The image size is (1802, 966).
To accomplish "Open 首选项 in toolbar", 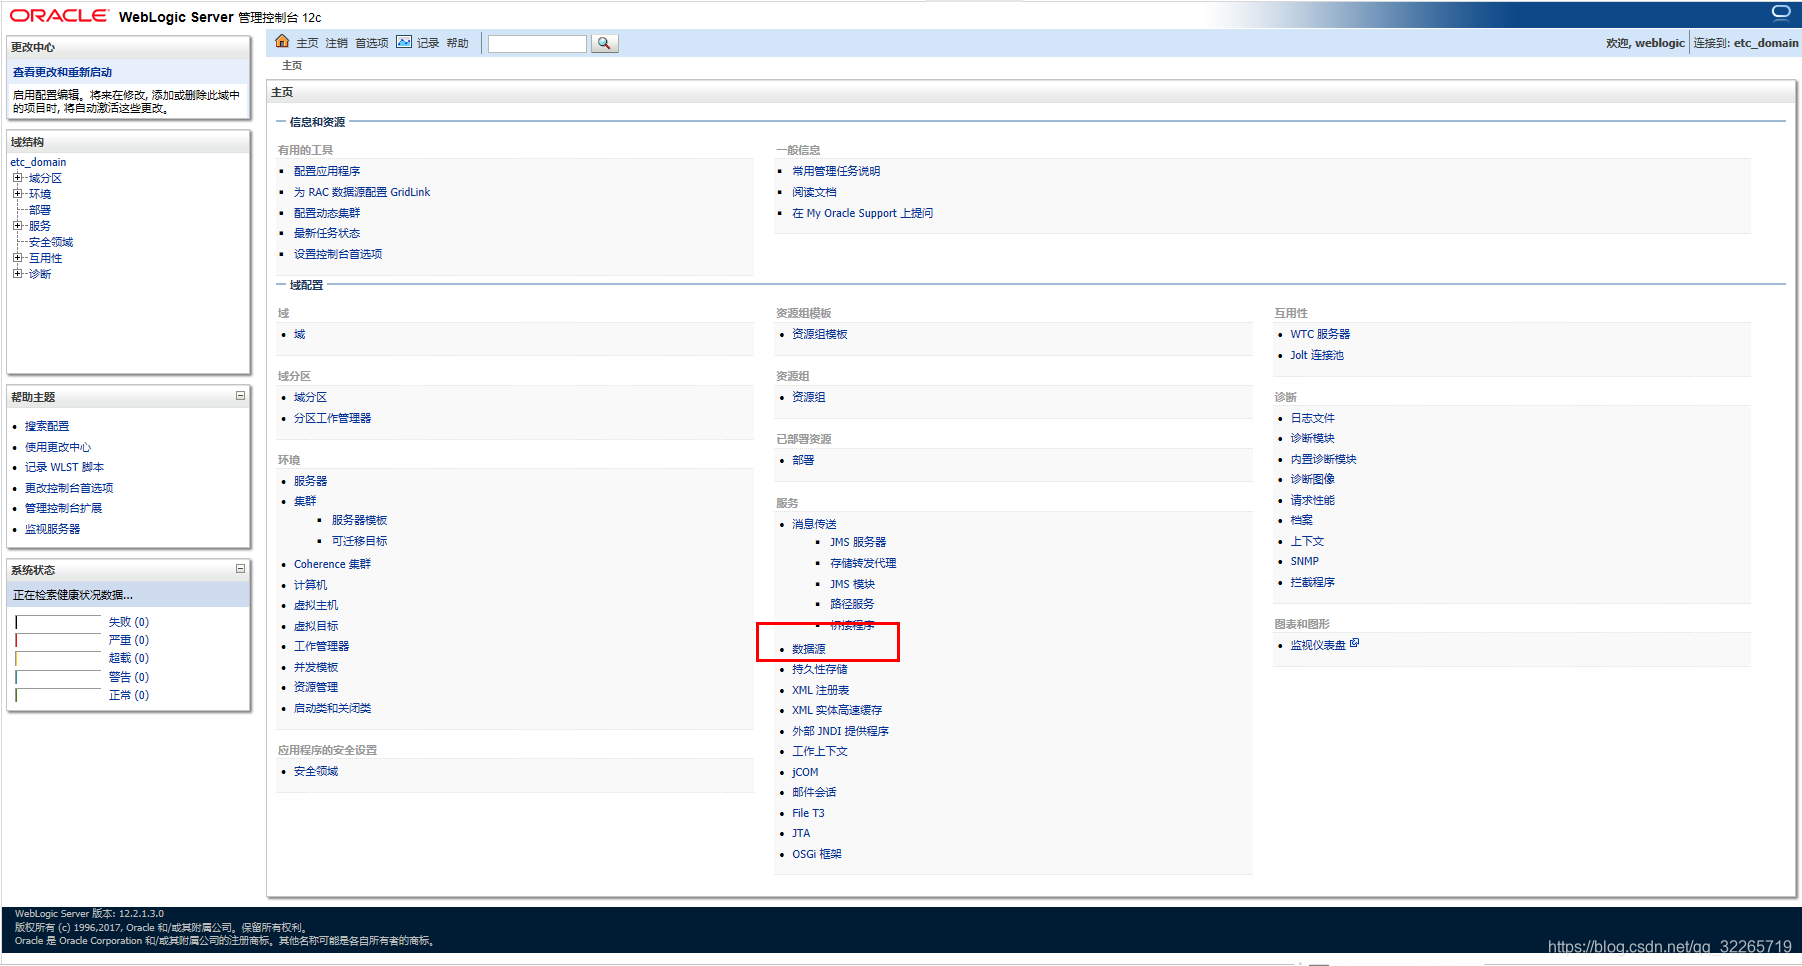I will click(372, 43).
